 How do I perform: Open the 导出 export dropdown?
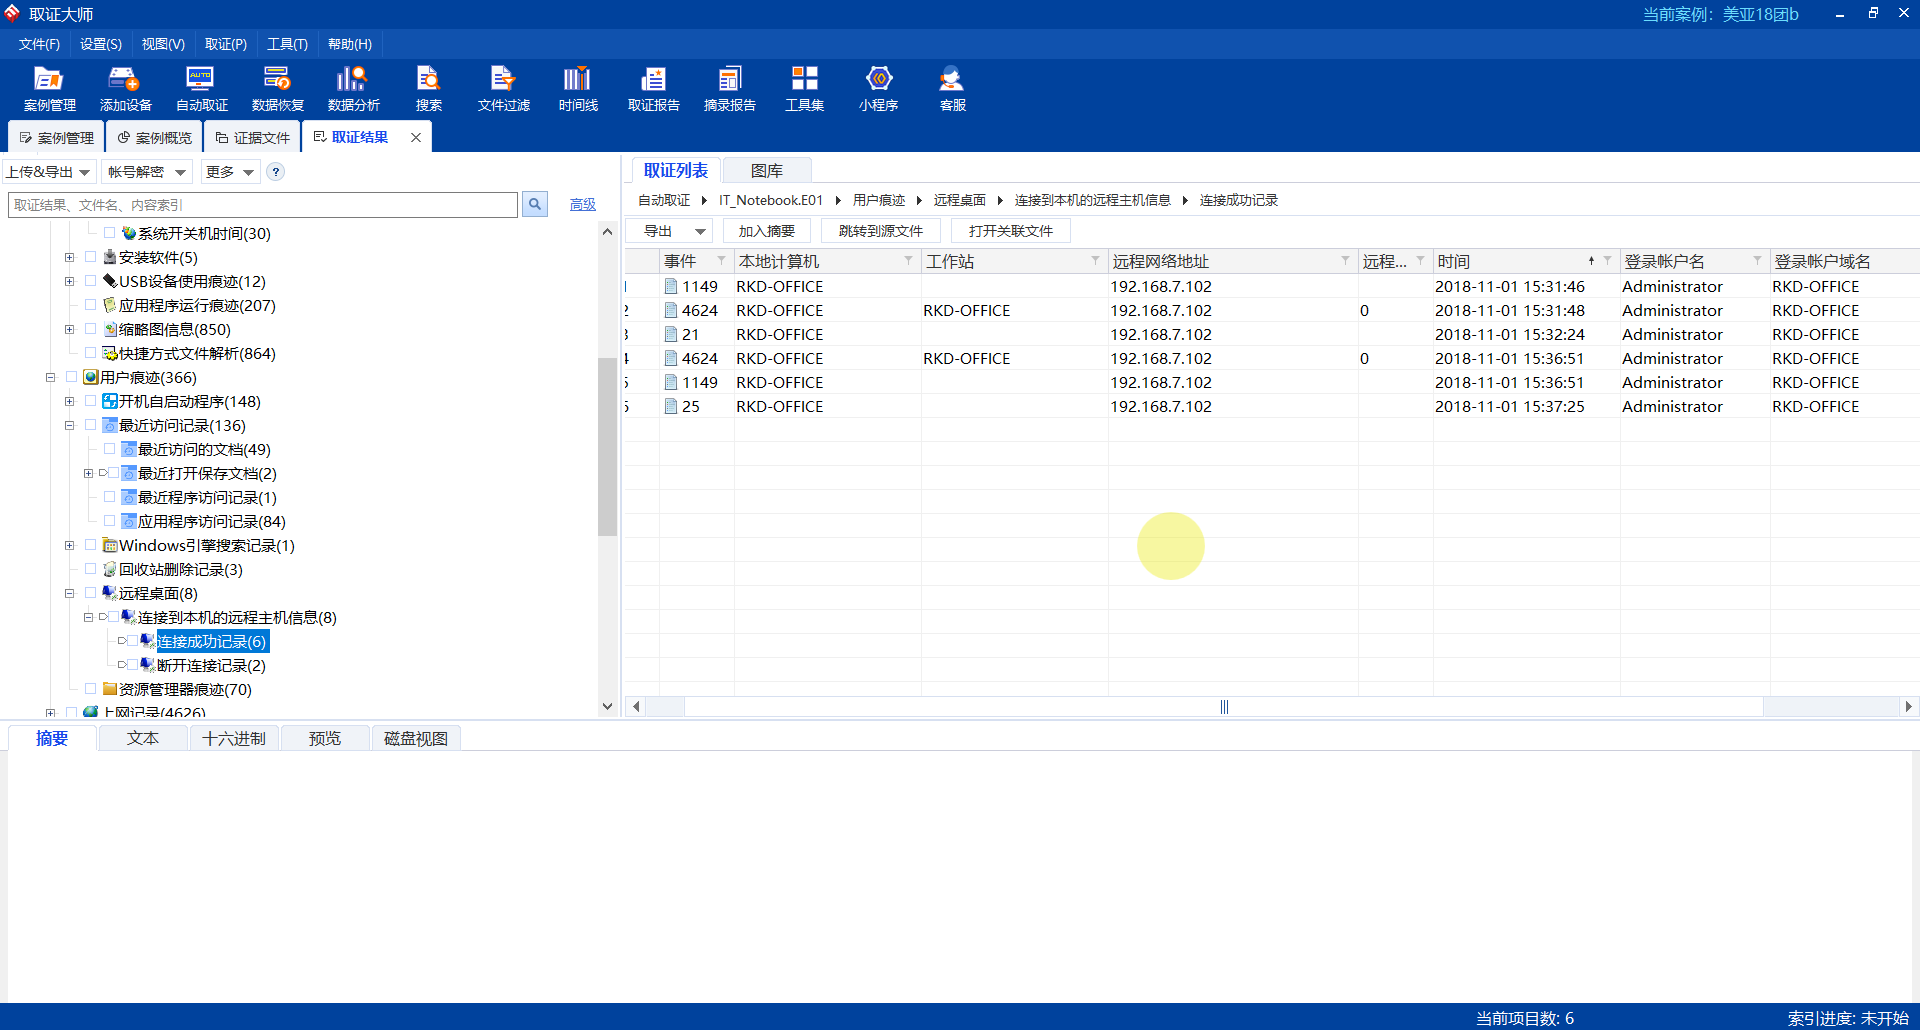tap(669, 231)
